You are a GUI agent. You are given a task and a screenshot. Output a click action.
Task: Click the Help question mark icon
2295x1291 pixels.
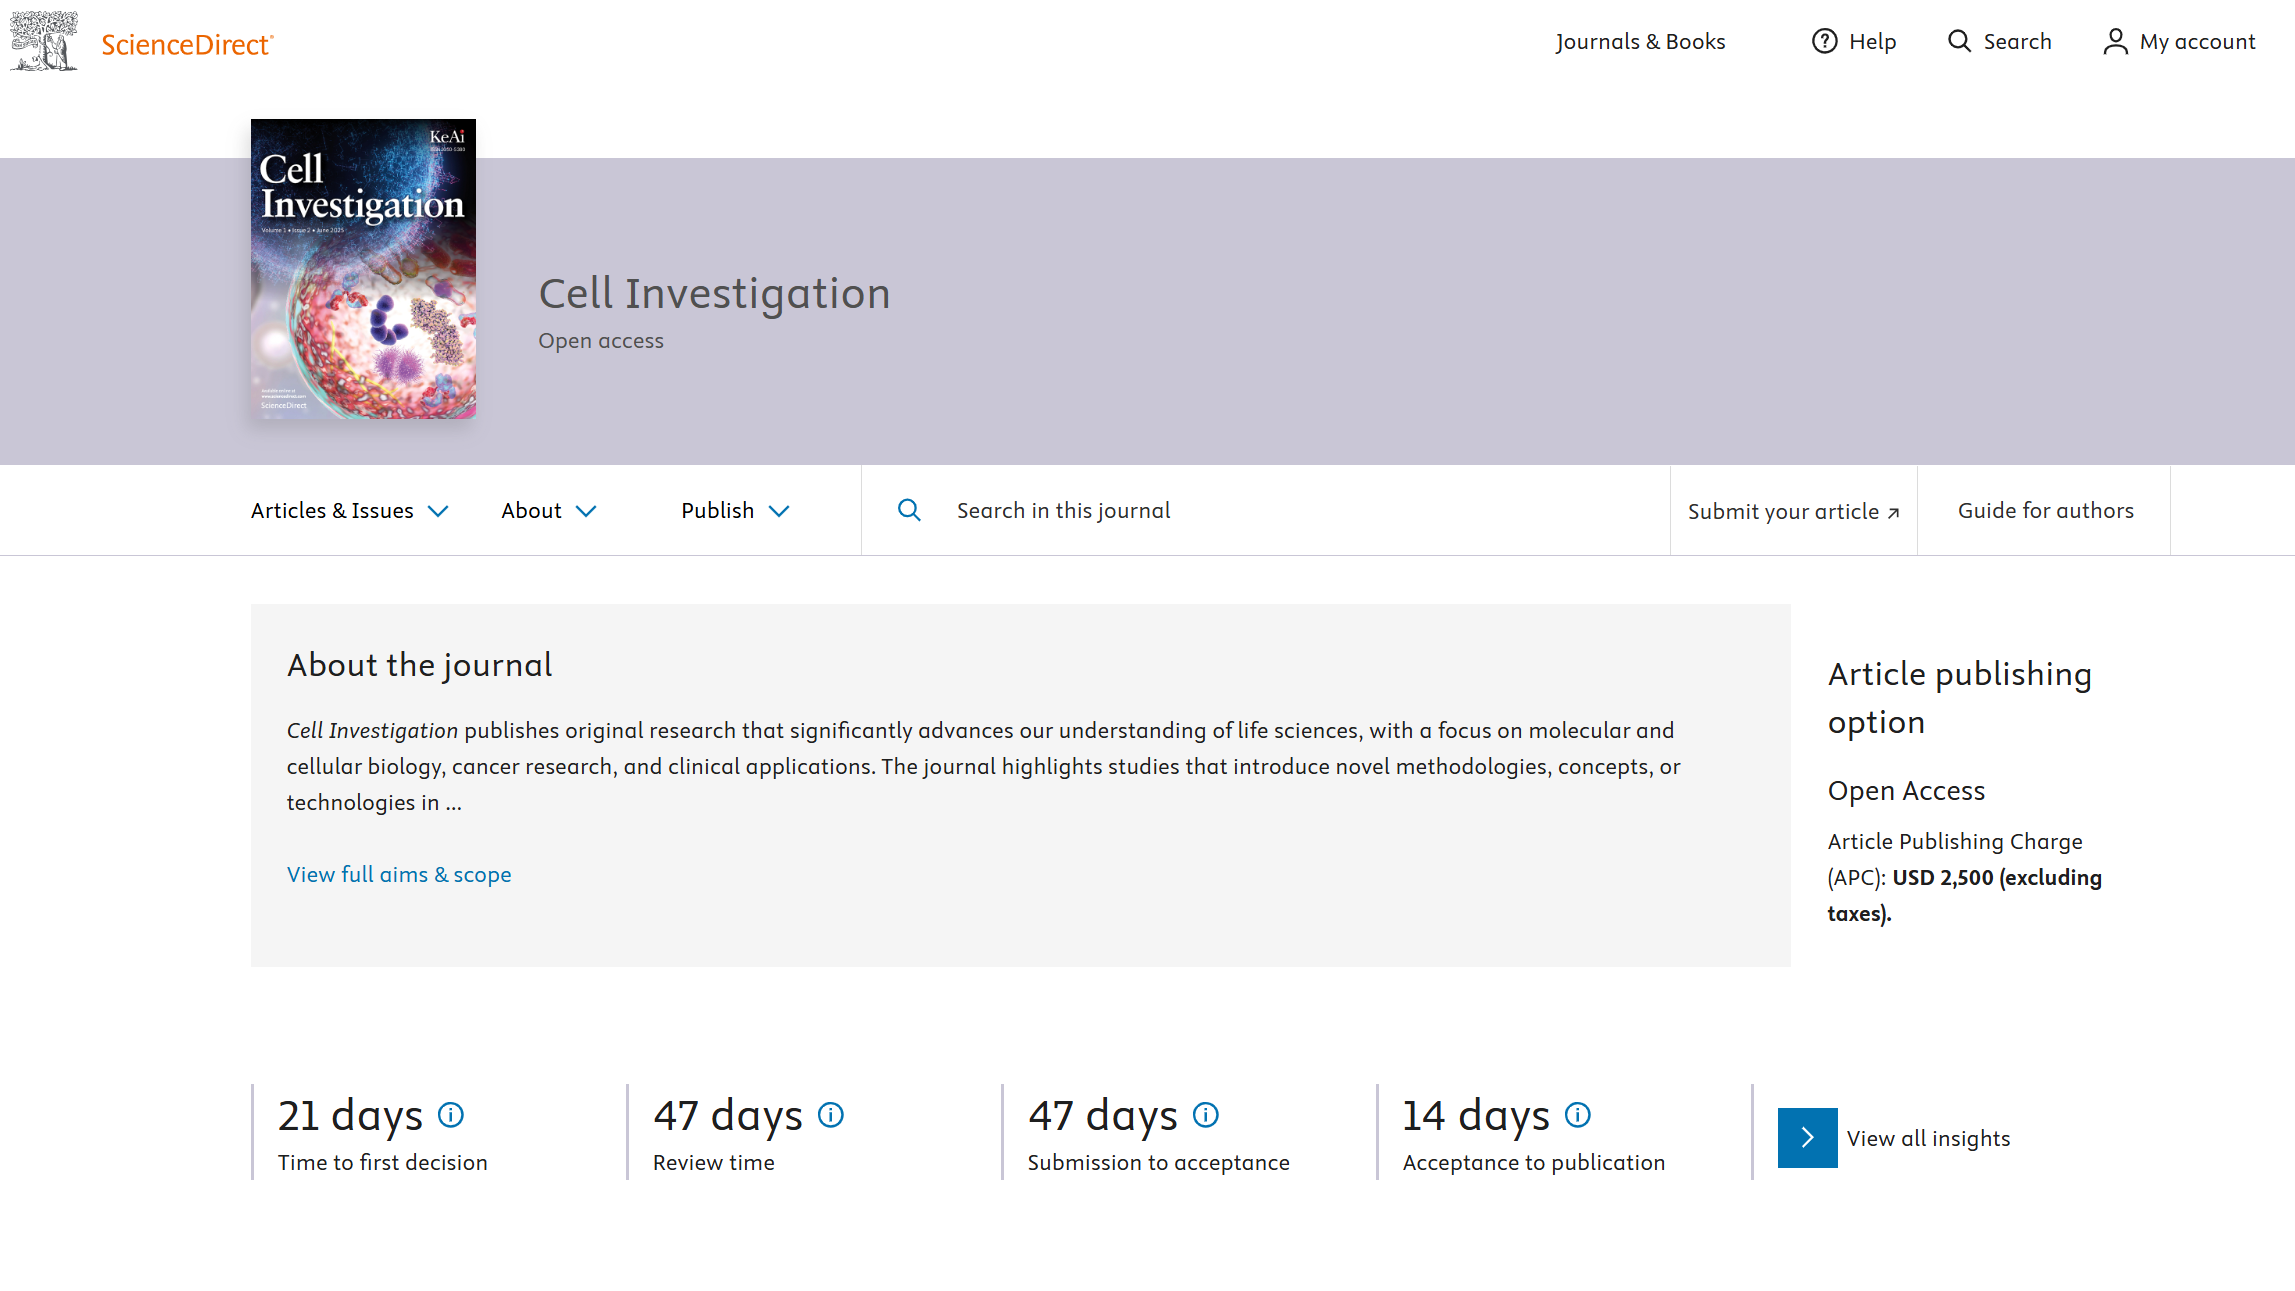click(x=1824, y=41)
